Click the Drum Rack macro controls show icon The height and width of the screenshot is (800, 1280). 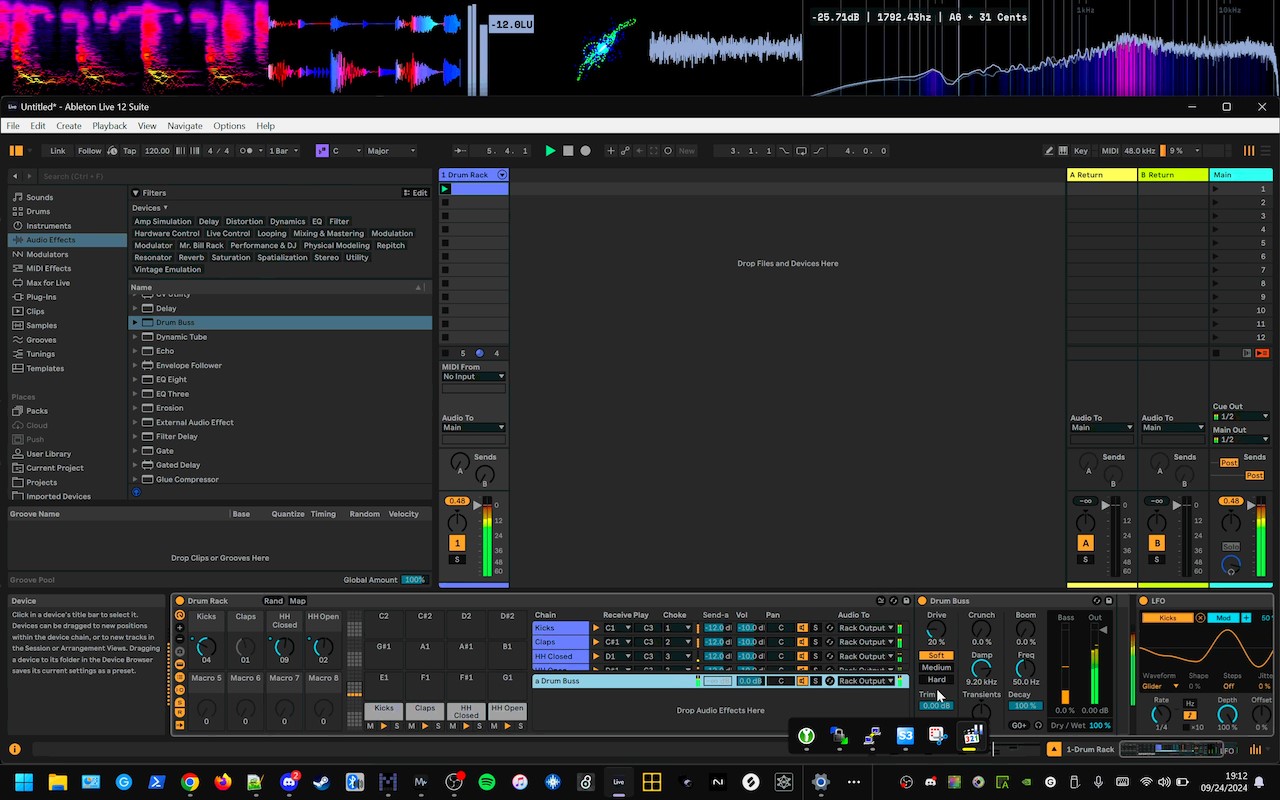[180, 615]
